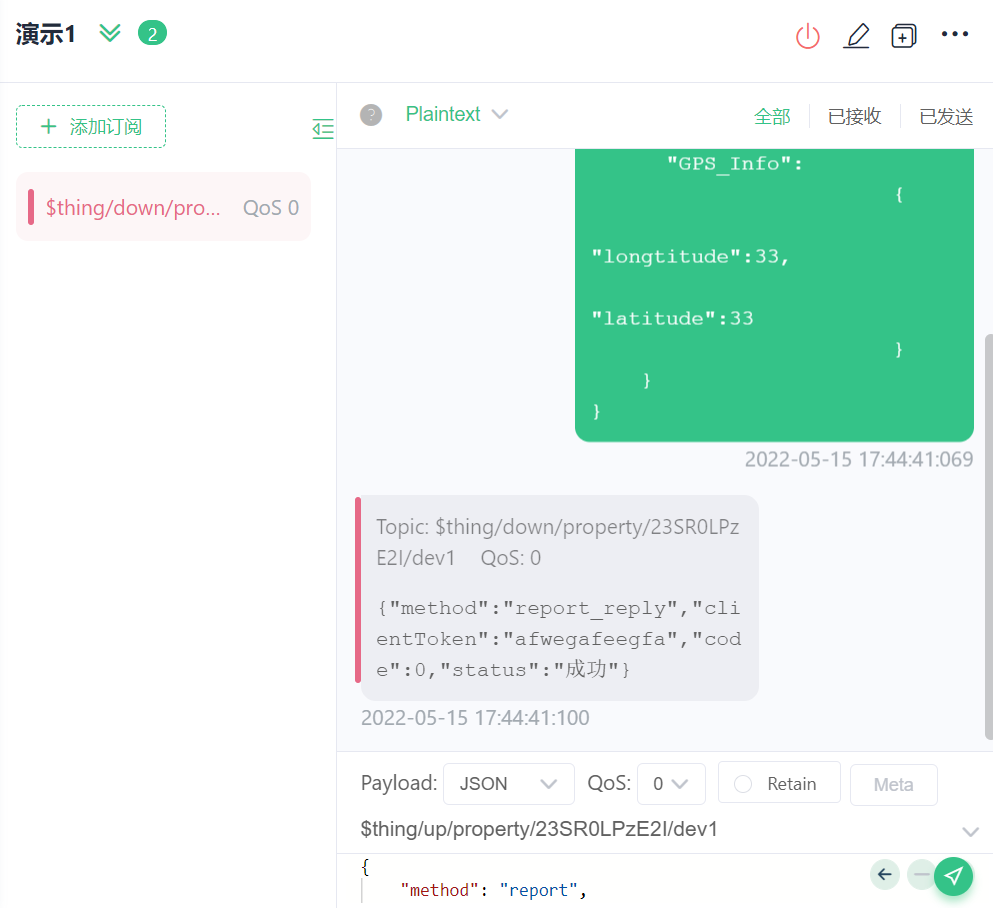Switch to the 已接收 messages tab
The height and width of the screenshot is (908, 993).
click(854, 116)
